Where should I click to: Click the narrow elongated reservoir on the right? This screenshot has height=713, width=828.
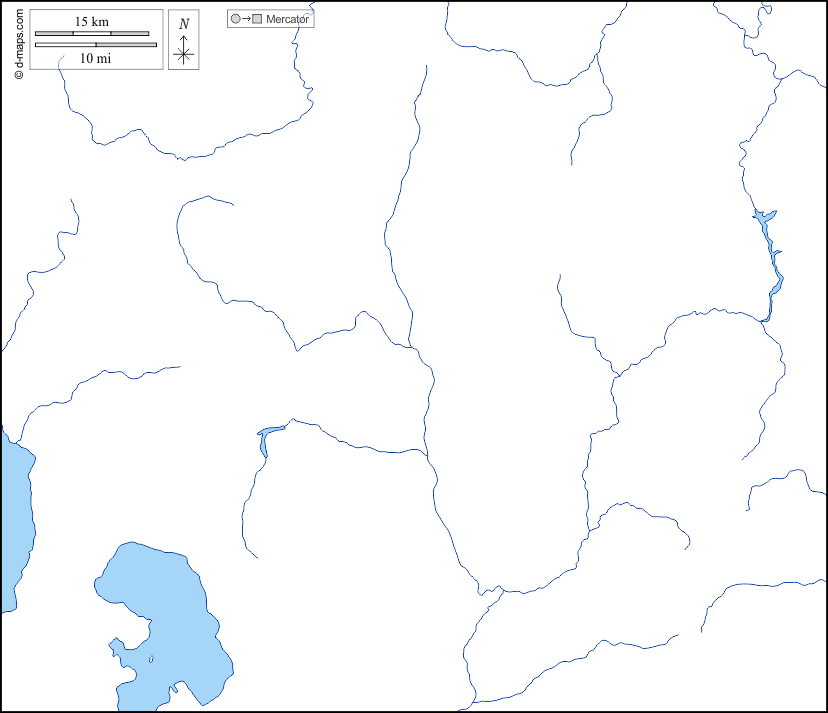coord(772,265)
